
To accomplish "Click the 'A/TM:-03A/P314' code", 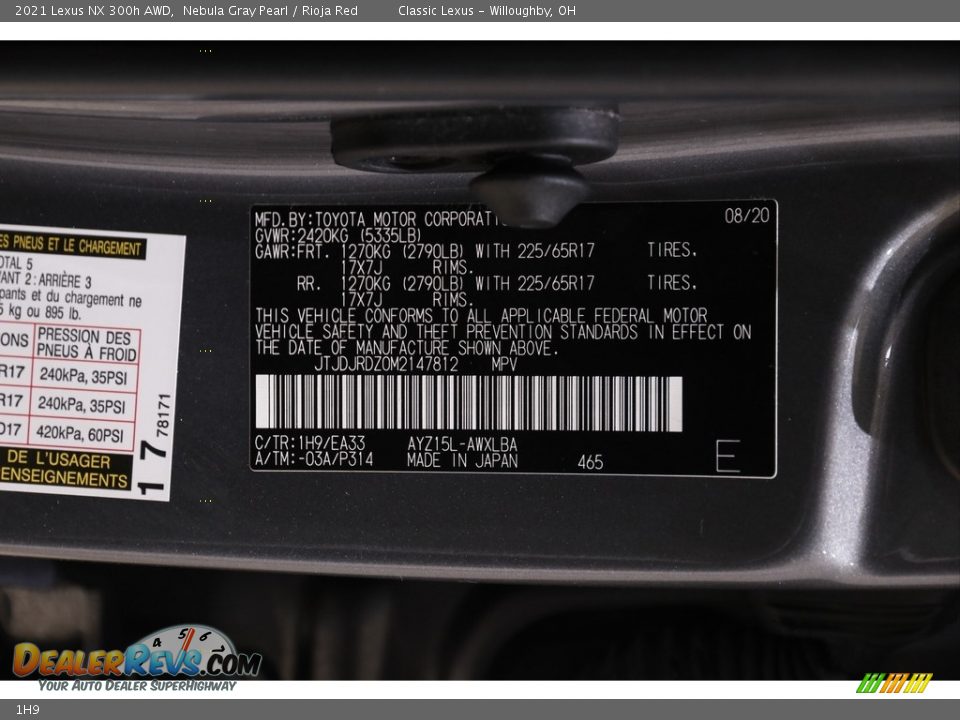I will point(314,459).
